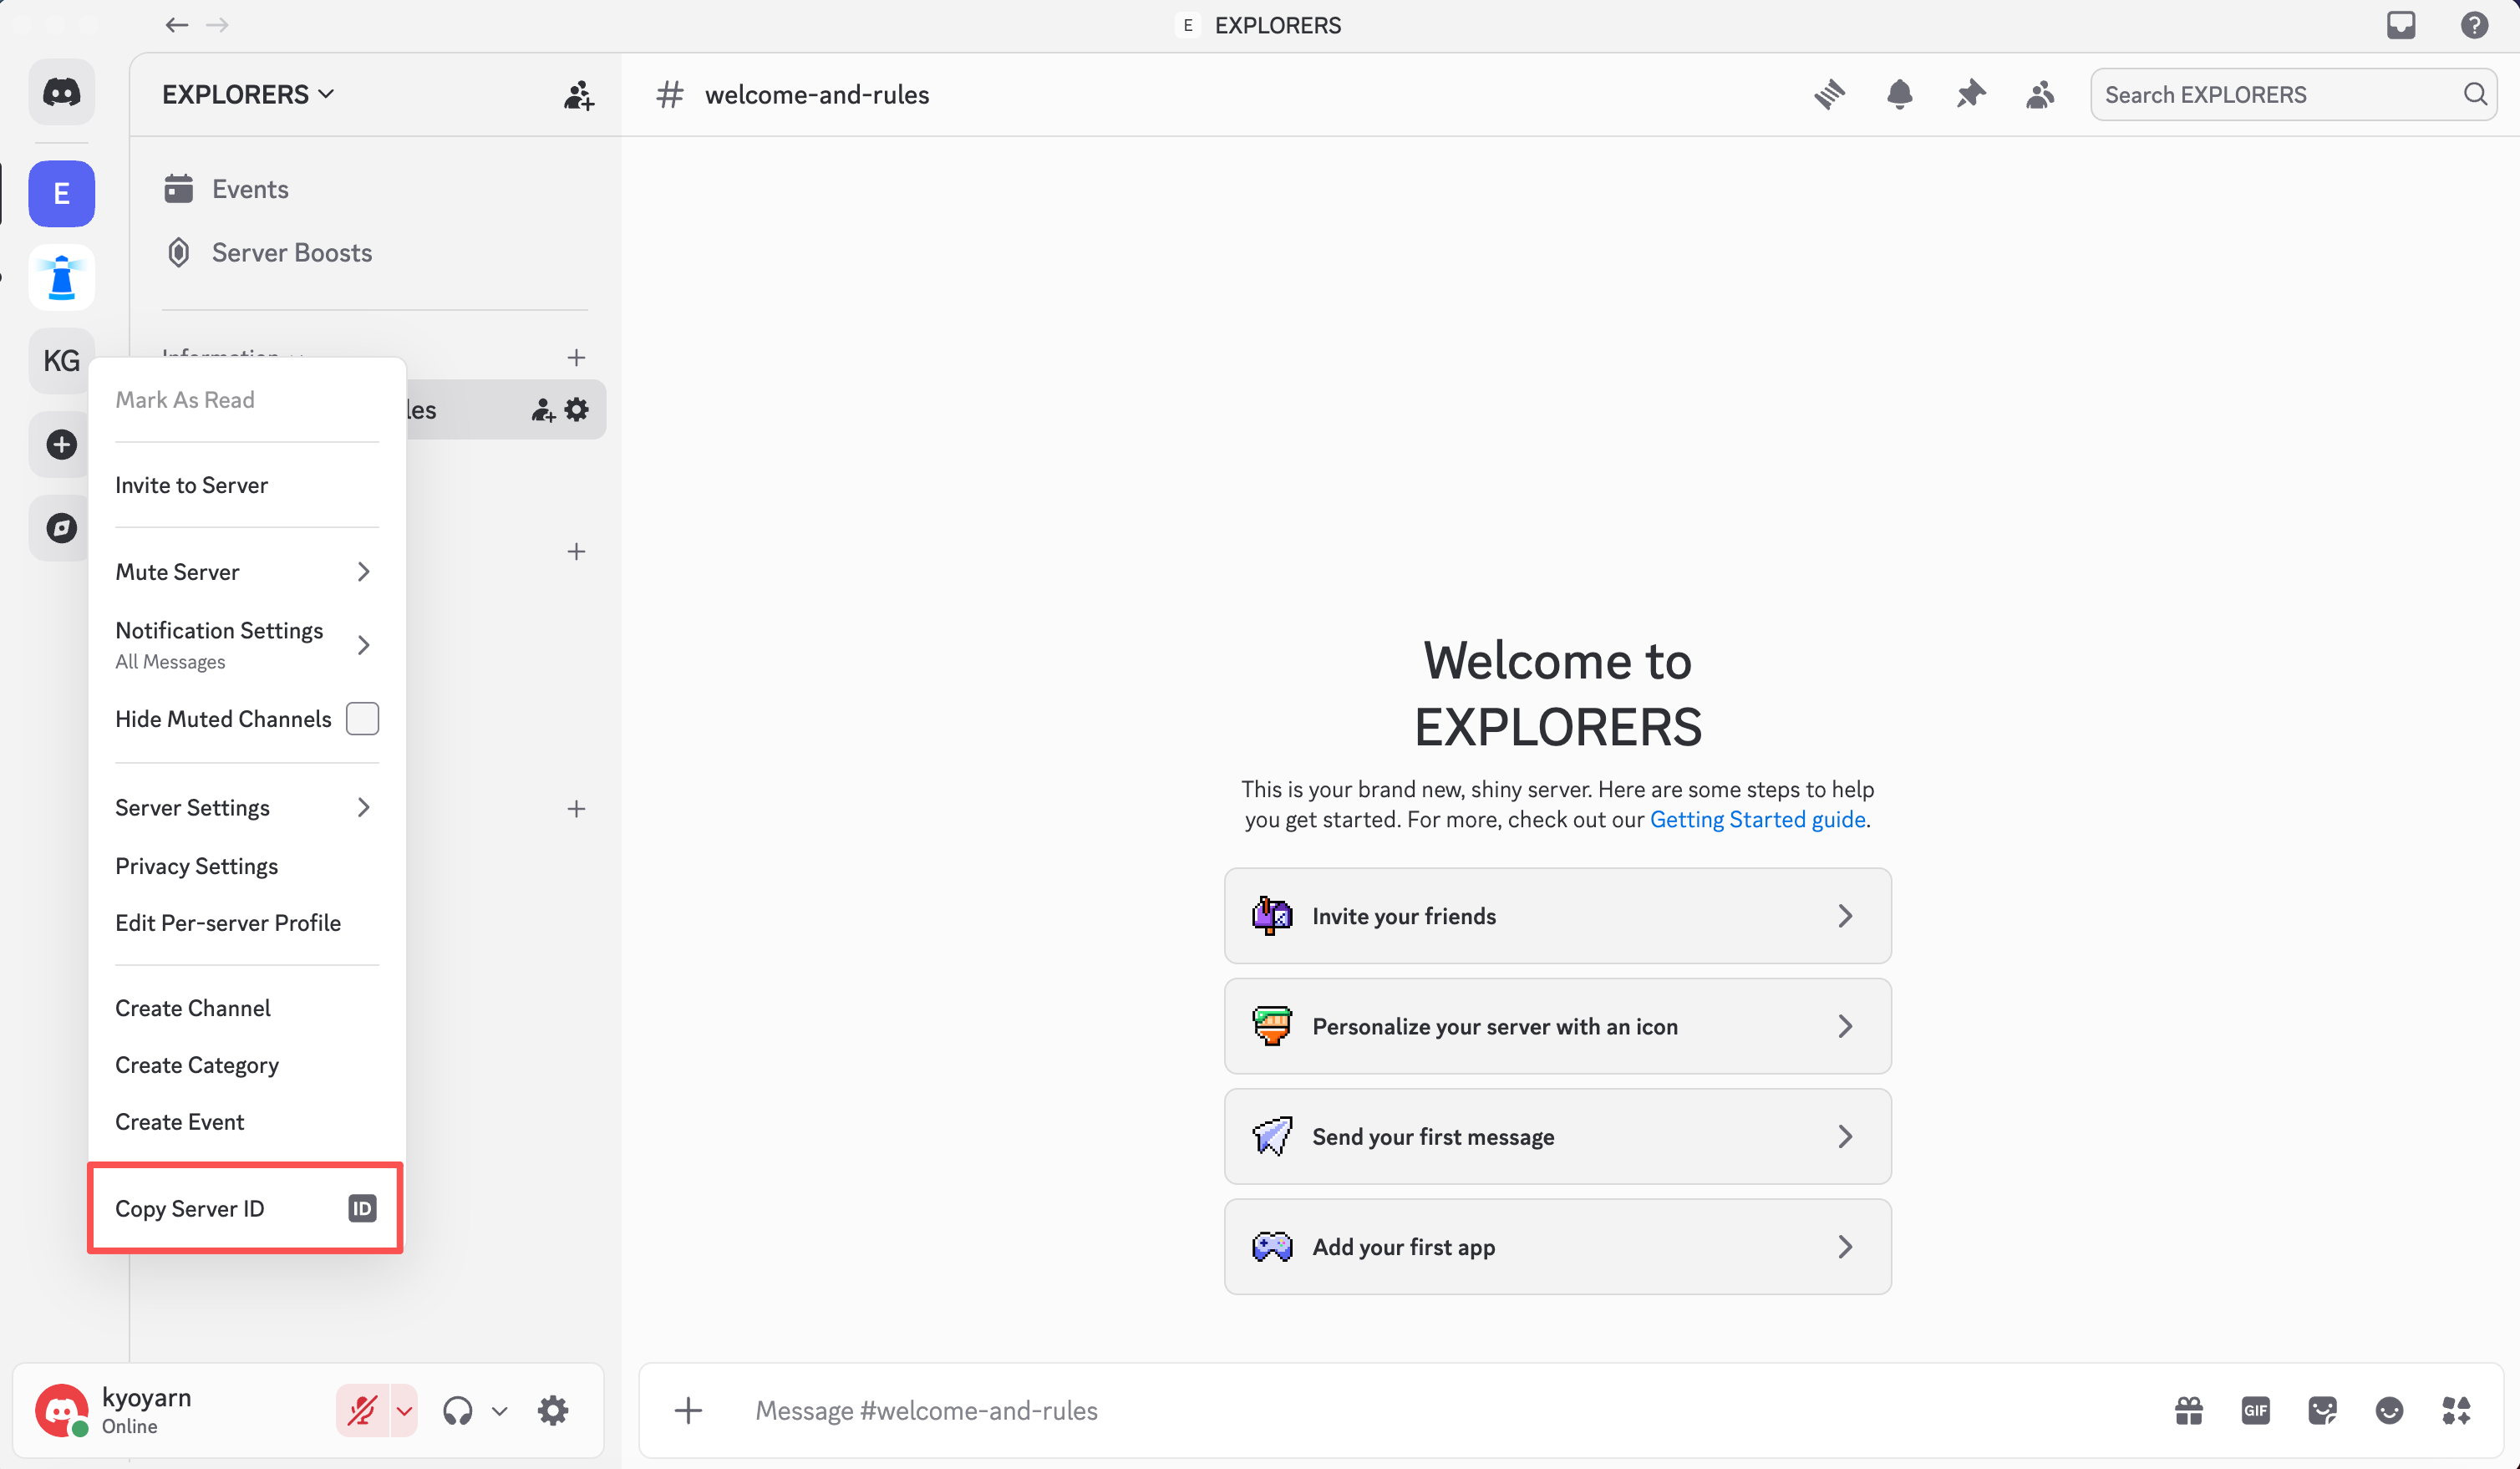Open the gift Nitro icon
The width and height of the screenshot is (2520, 1469).
(2189, 1410)
